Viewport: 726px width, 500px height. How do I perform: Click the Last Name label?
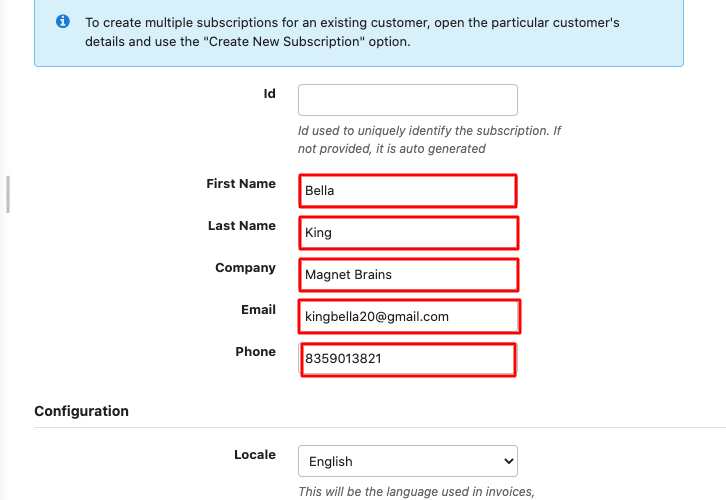pyautogui.click(x=242, y=226)
